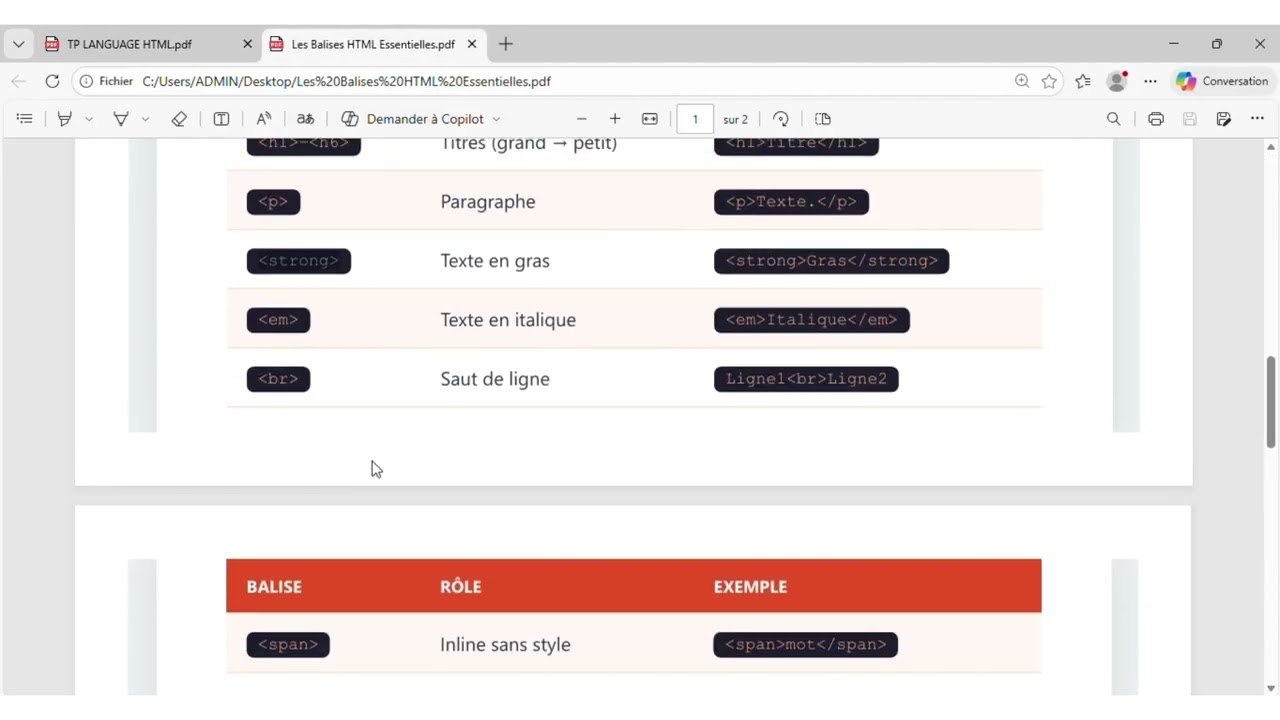Click the <em> tag code badge
Screen dimensions: 1280x720
pyautogui.click(x=278, y=319)
